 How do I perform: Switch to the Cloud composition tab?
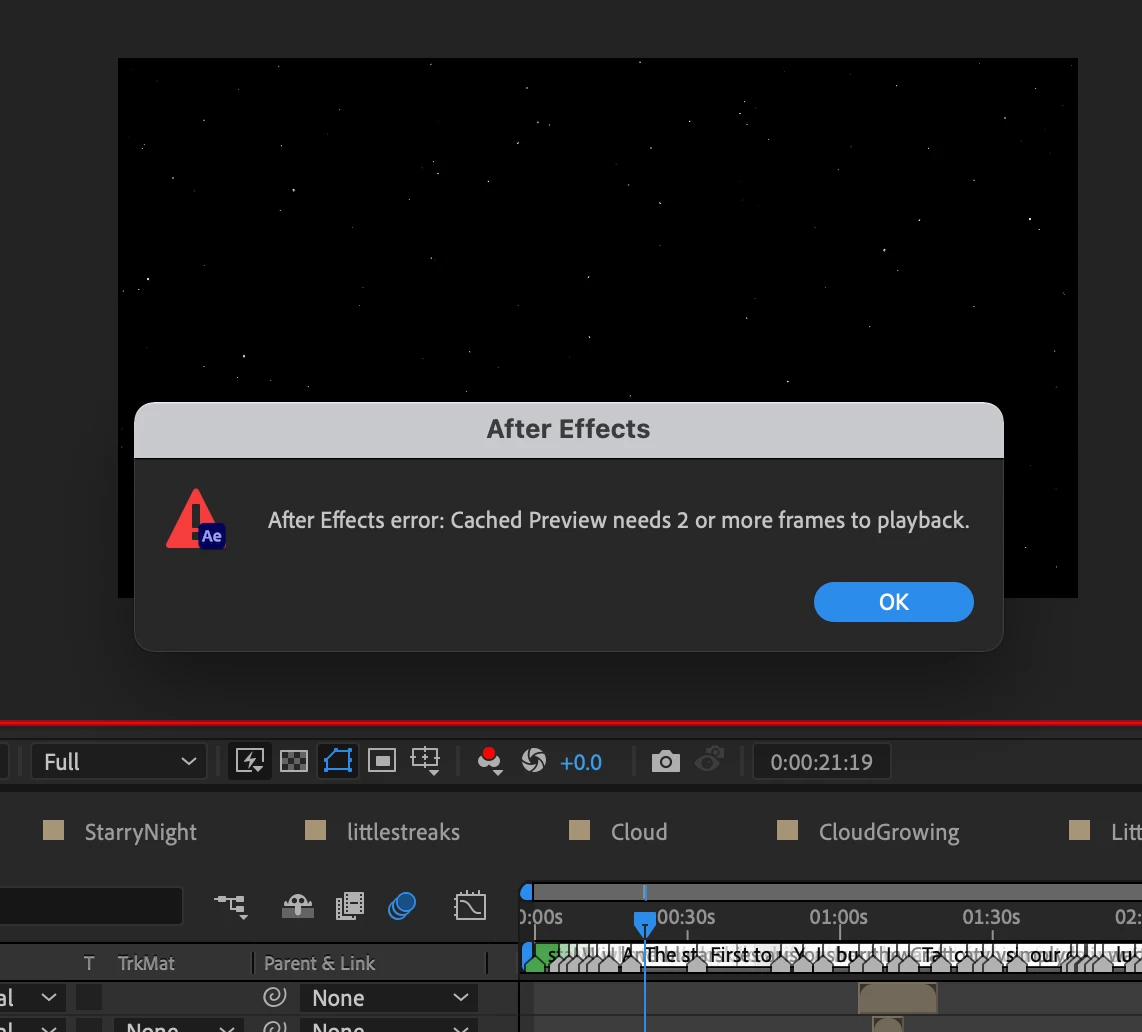coord(639,832)
